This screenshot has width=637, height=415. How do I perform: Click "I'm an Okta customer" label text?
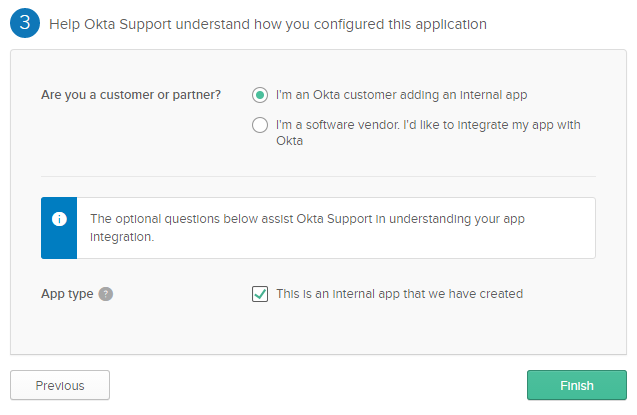(401, 95)
